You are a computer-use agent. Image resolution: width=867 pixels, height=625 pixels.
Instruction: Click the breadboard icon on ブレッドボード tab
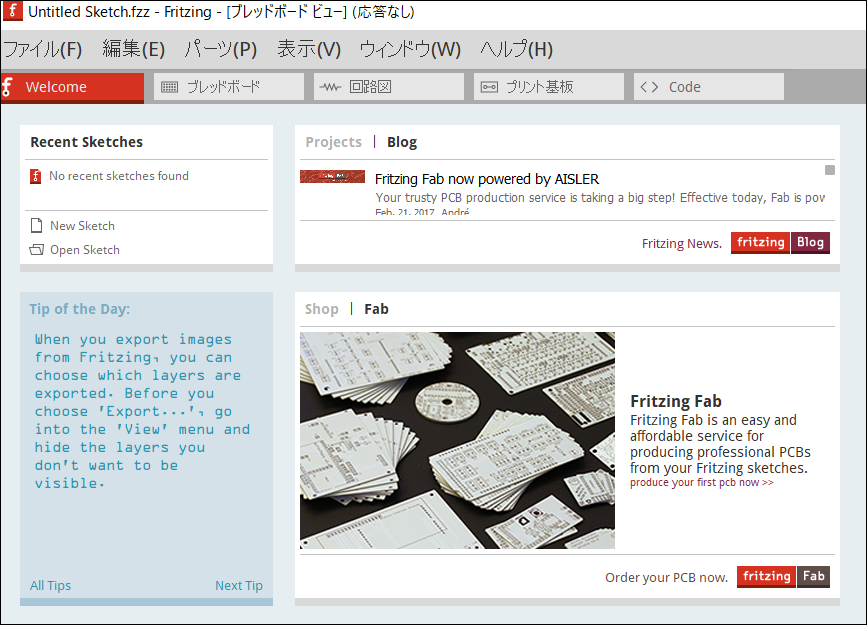click(169, 87)
